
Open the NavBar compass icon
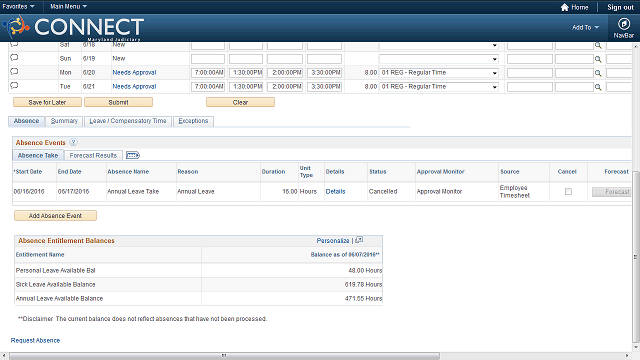click(x=624, y=24)
